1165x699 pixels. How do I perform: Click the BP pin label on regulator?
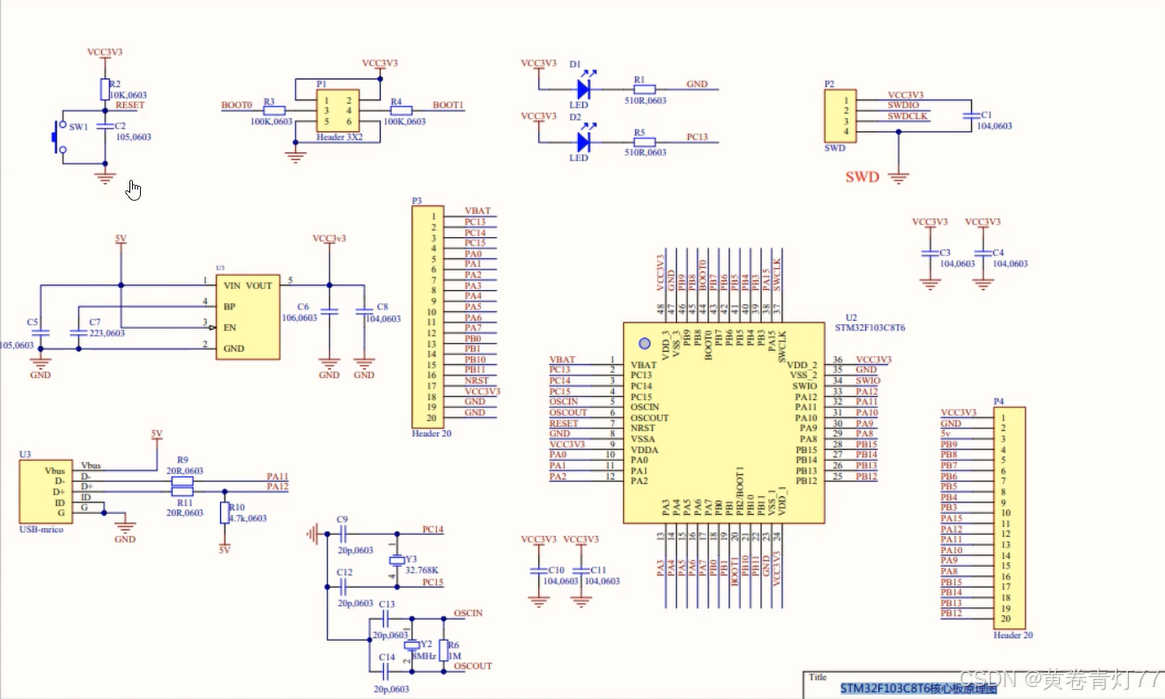point(230,307)
